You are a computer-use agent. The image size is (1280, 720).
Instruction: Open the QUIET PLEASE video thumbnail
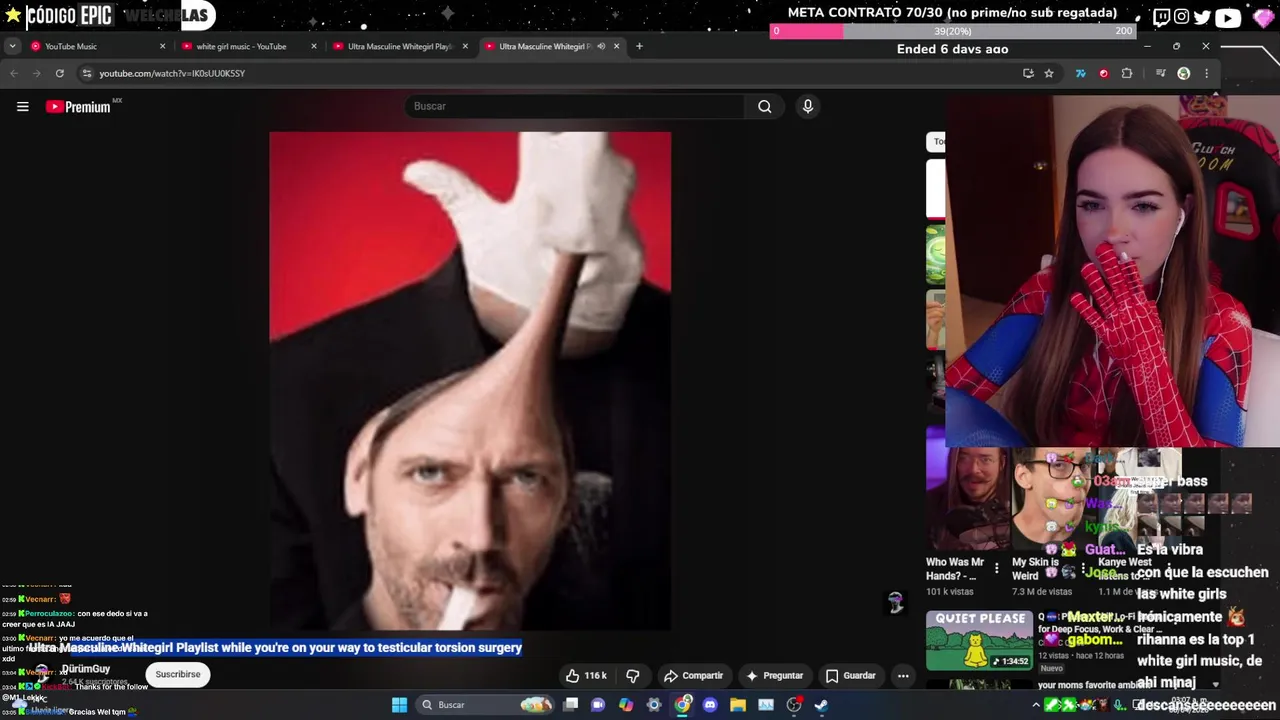tap(979, 640)
